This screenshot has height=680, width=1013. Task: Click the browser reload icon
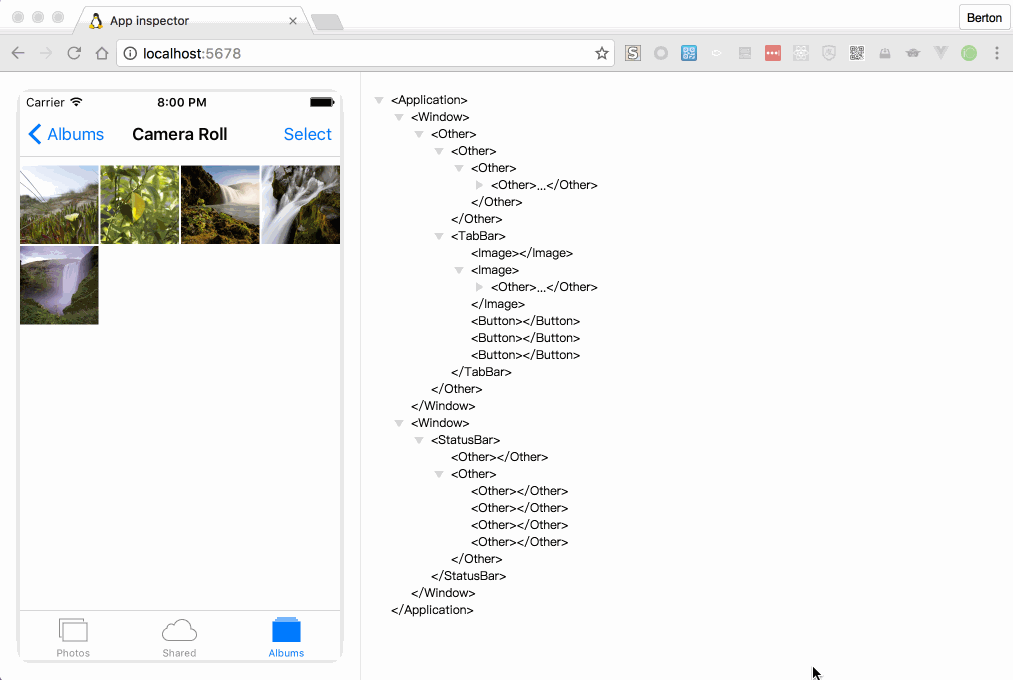[74, 53]
